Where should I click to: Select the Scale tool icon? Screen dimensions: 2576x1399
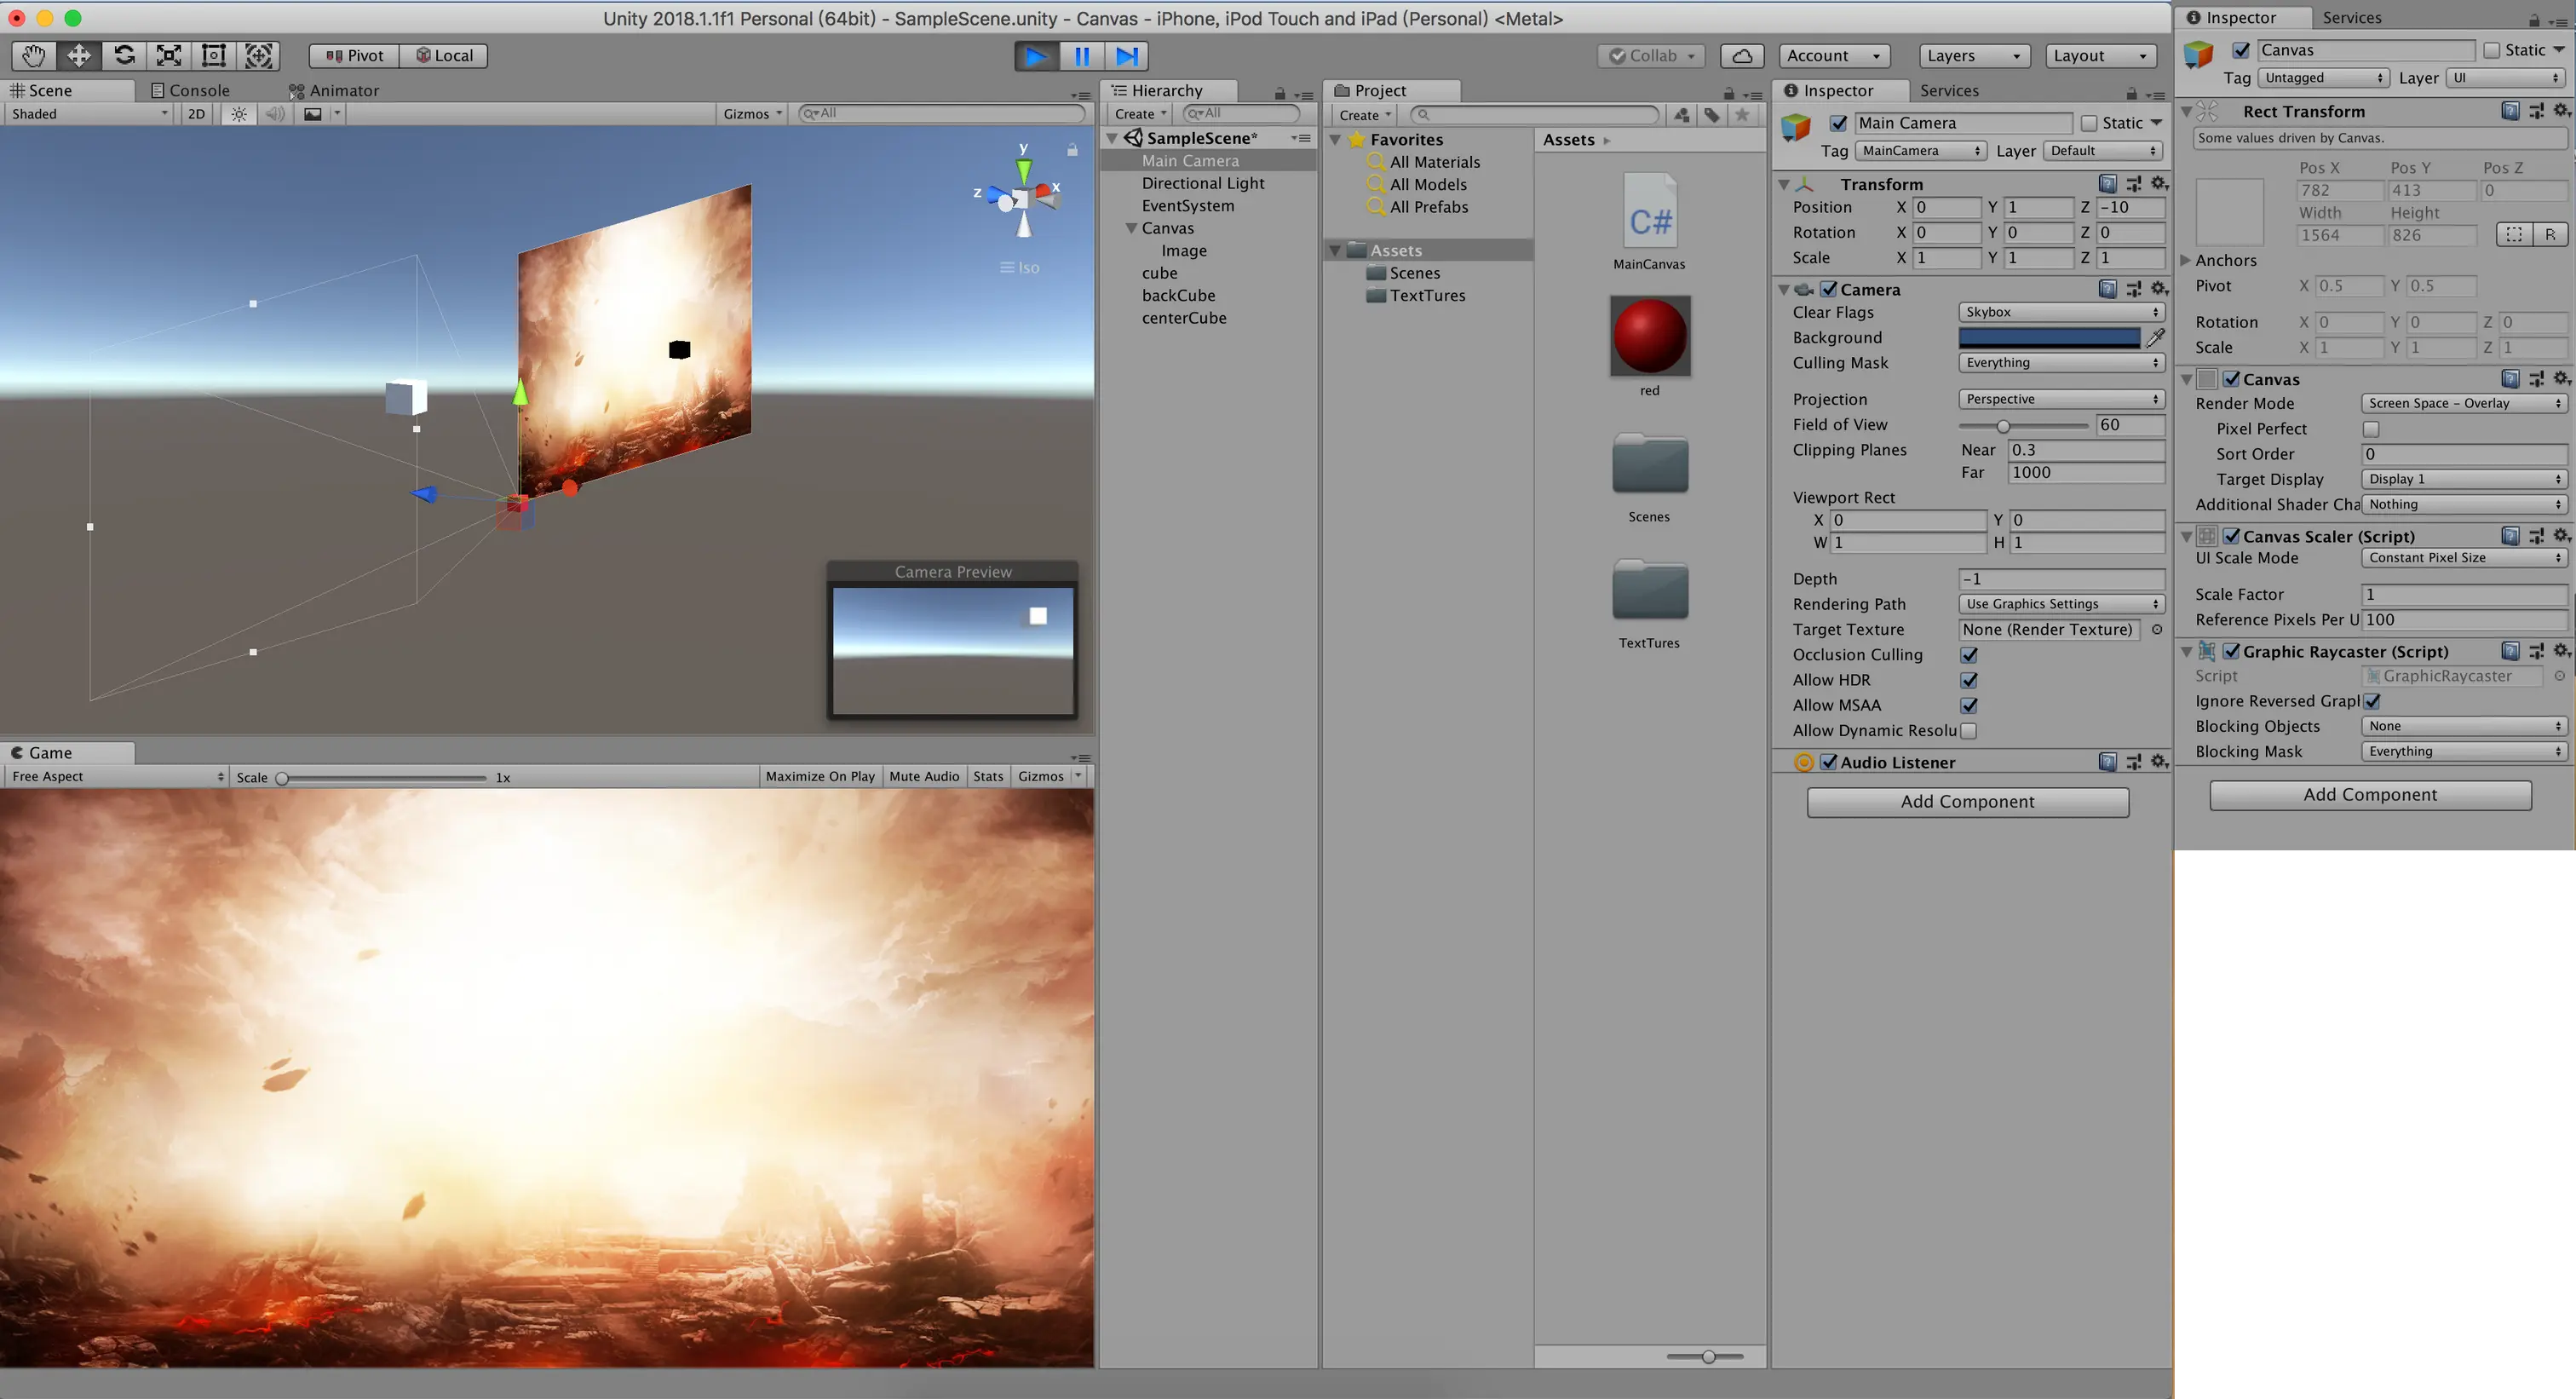tap(169, 56)
